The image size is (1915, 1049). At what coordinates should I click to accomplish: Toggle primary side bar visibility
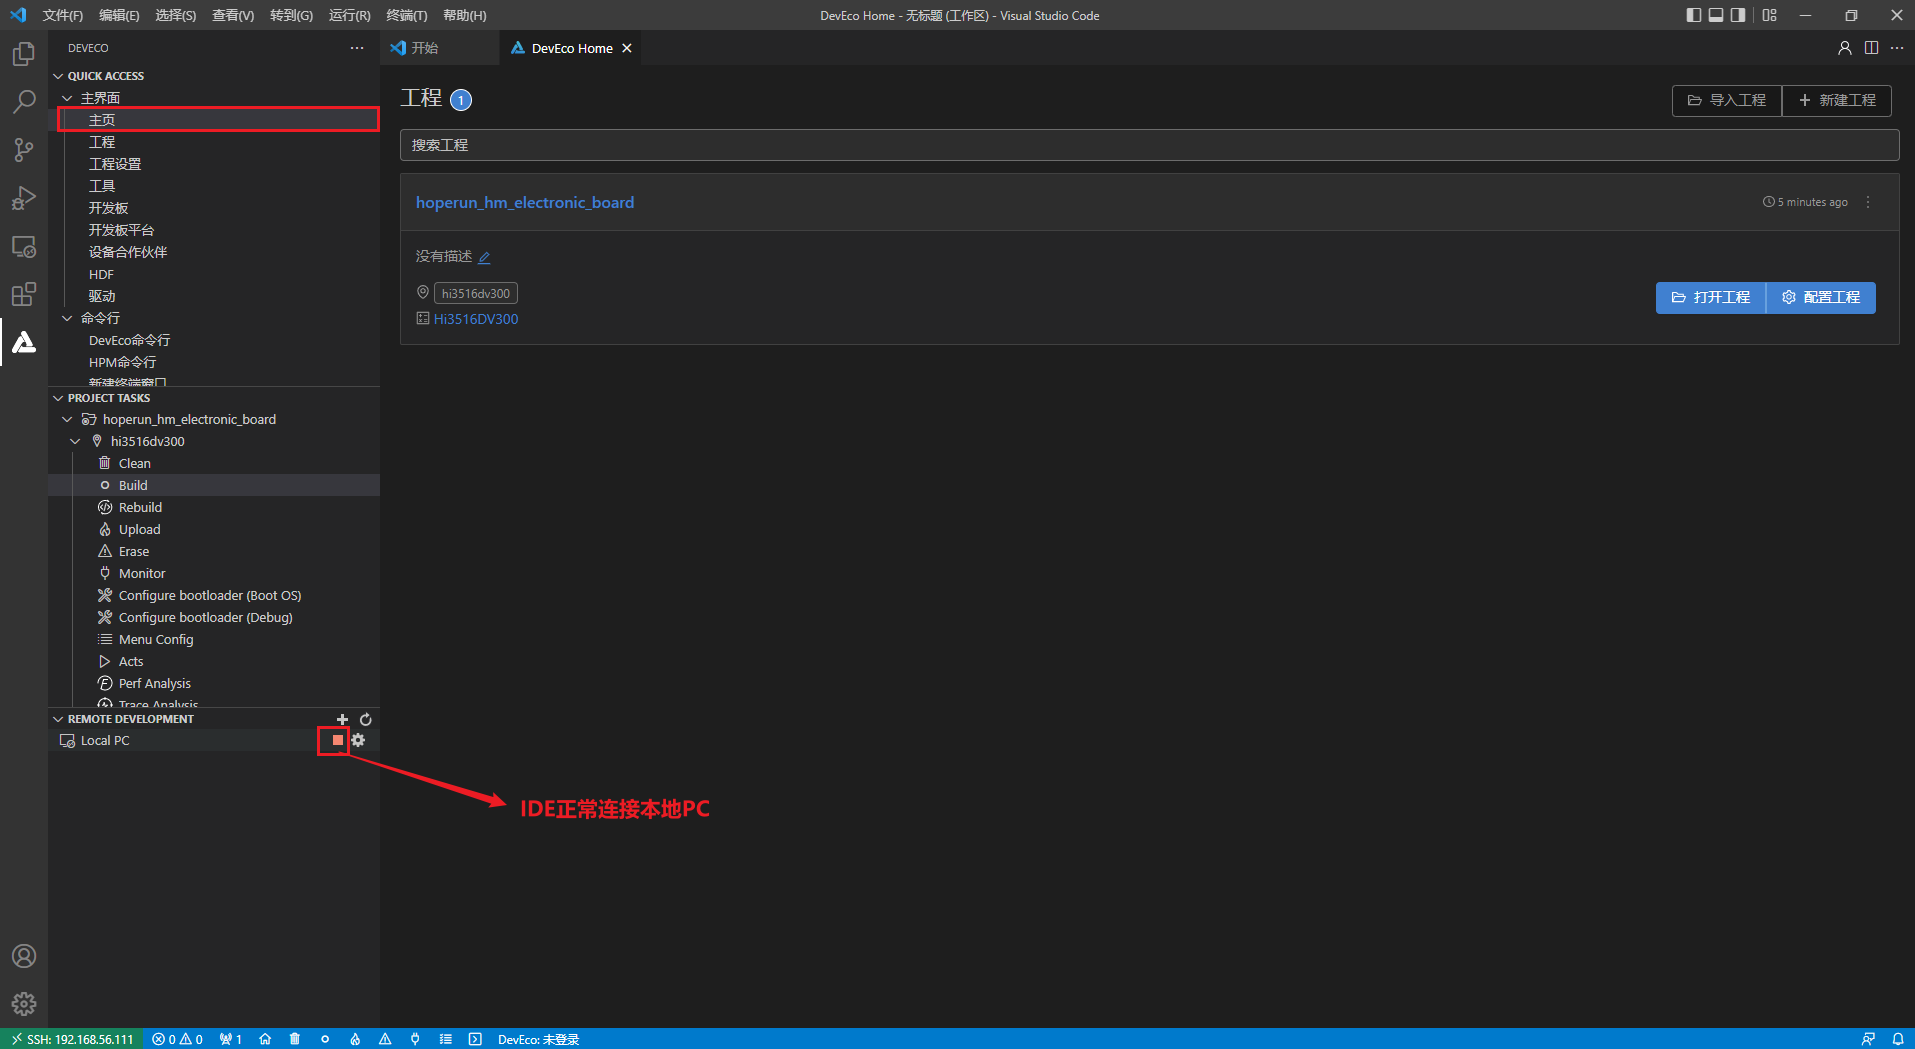click(x=1694, y=15)
